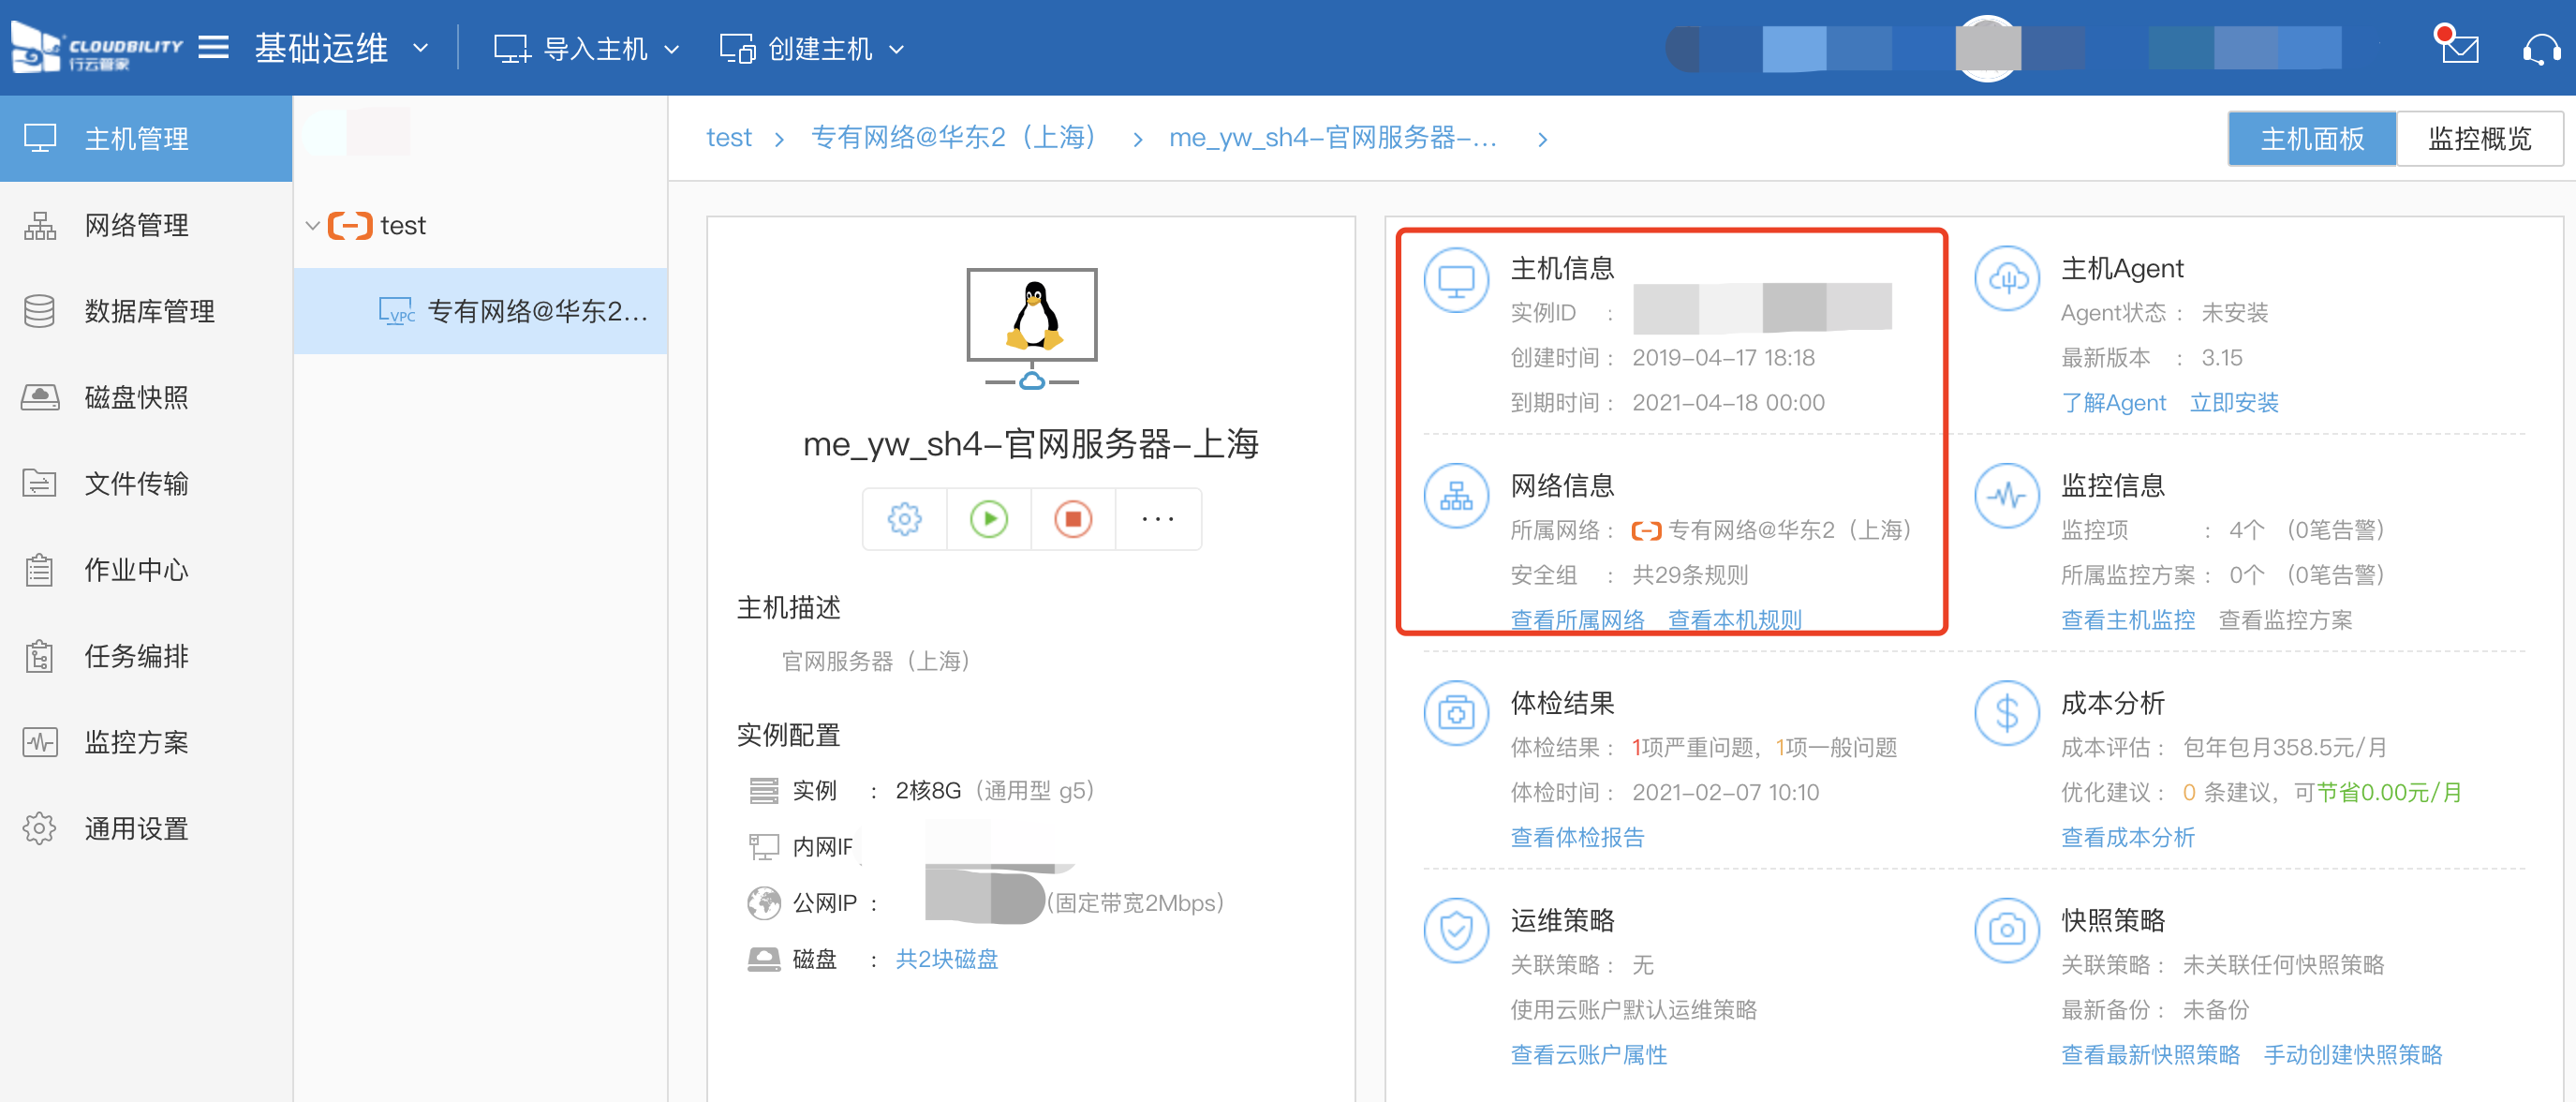The image size is (2576, 1102).
Task: Click the 共2块磁盘 link
Action: tap(946, 959)
